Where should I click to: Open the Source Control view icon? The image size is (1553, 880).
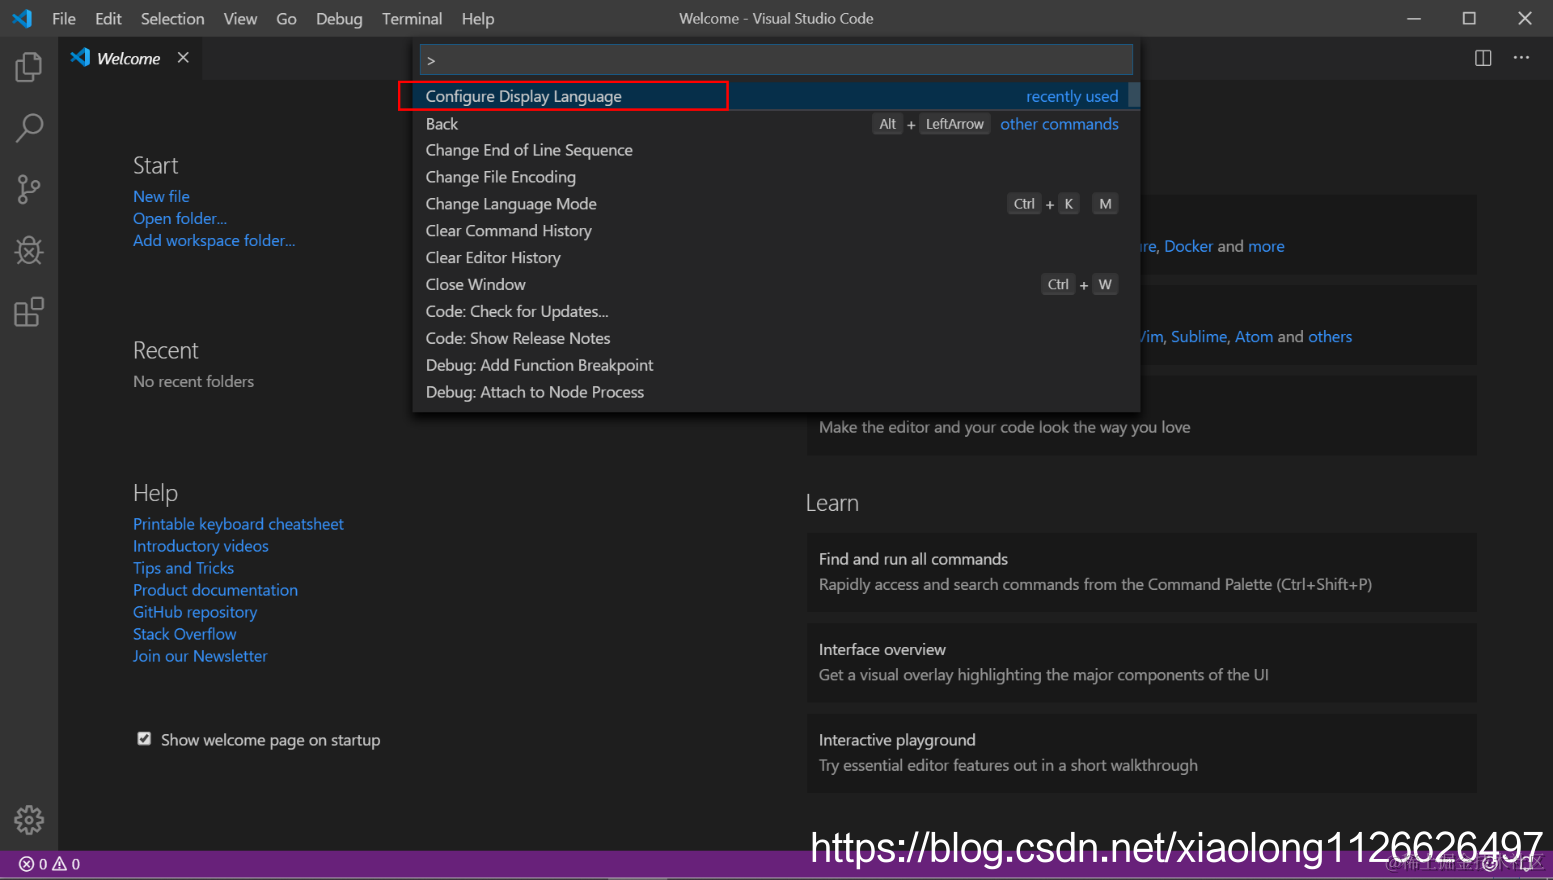[x=29, y=189]
